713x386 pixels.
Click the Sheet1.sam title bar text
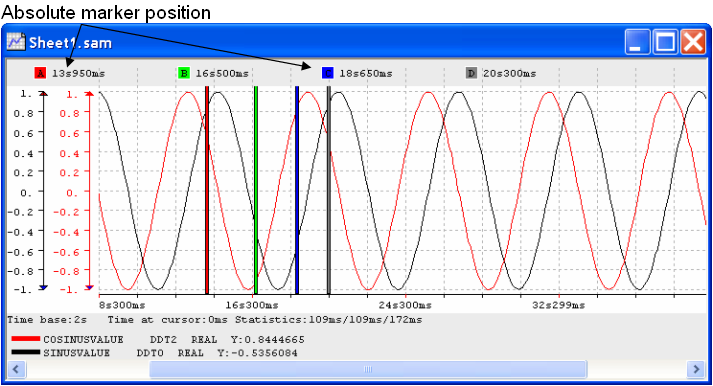click(x=70, y=43)
